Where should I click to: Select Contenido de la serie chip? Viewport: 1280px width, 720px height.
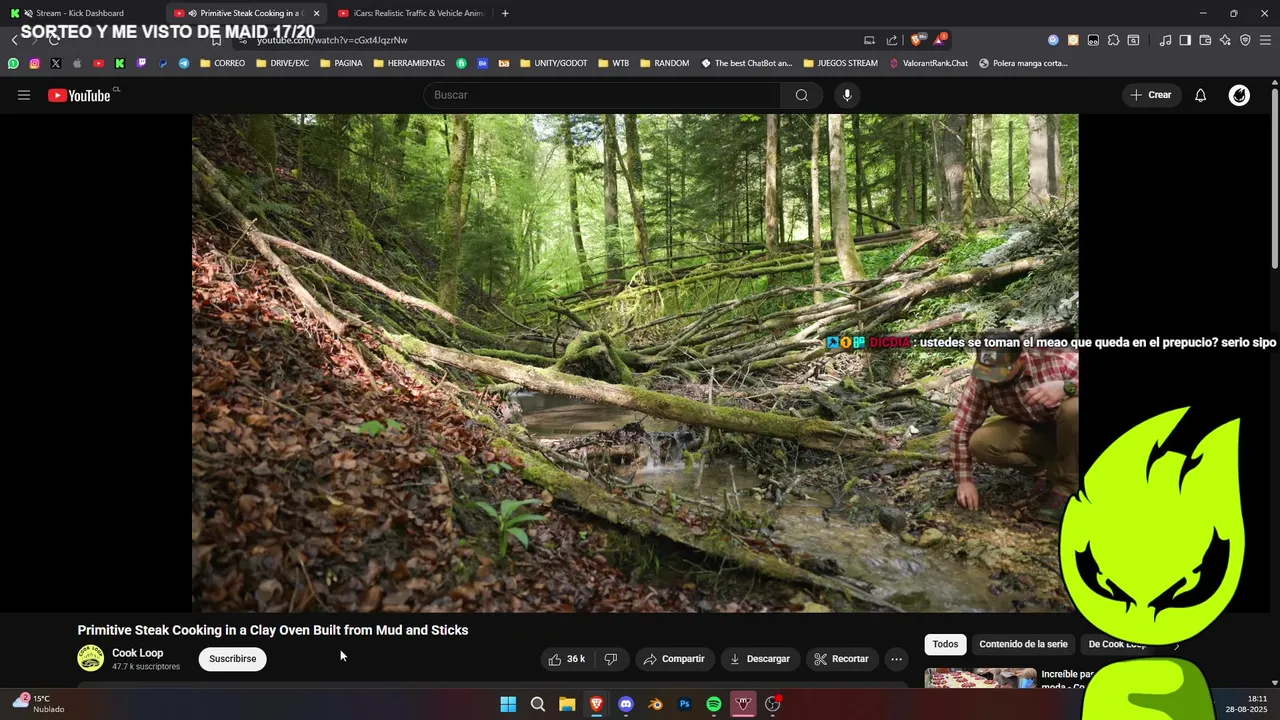click(1023, 644)
